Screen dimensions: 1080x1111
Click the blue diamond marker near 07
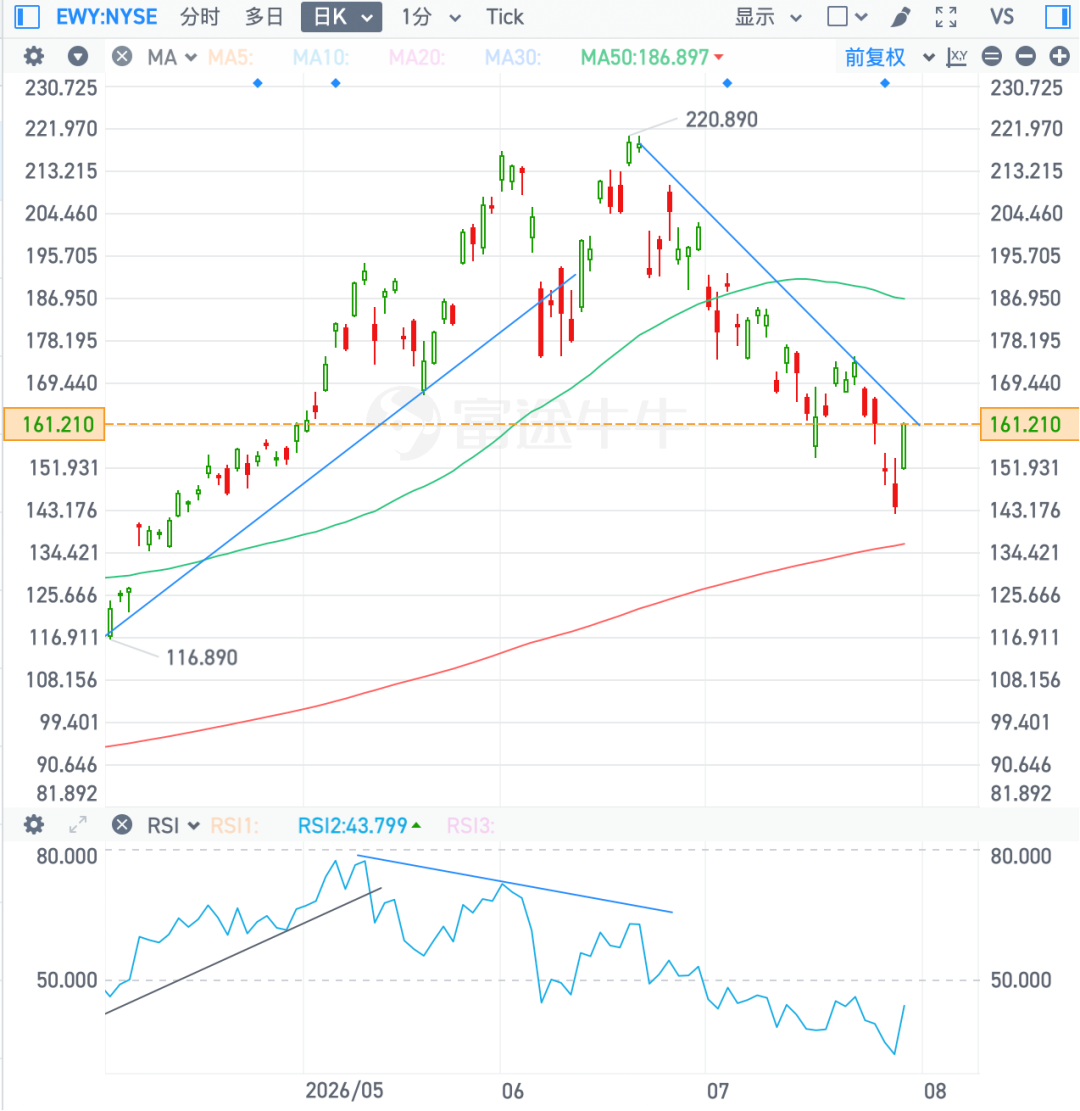727,84
